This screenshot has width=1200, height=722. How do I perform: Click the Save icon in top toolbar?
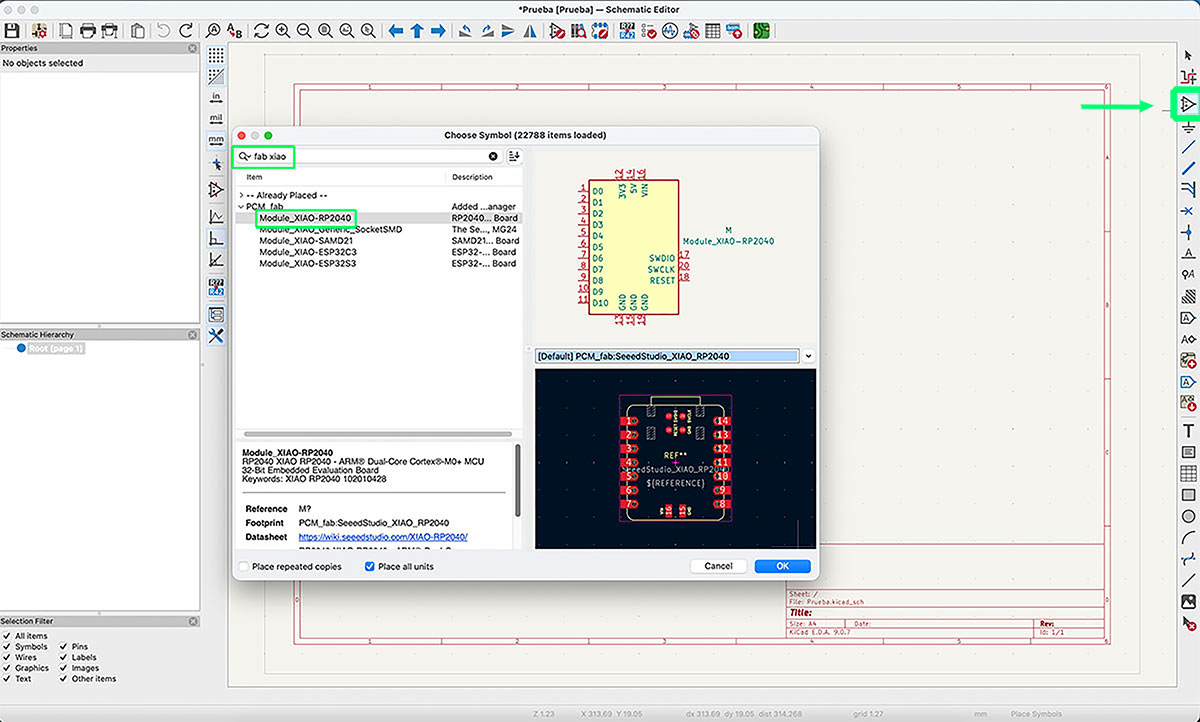tap(12, 31)
